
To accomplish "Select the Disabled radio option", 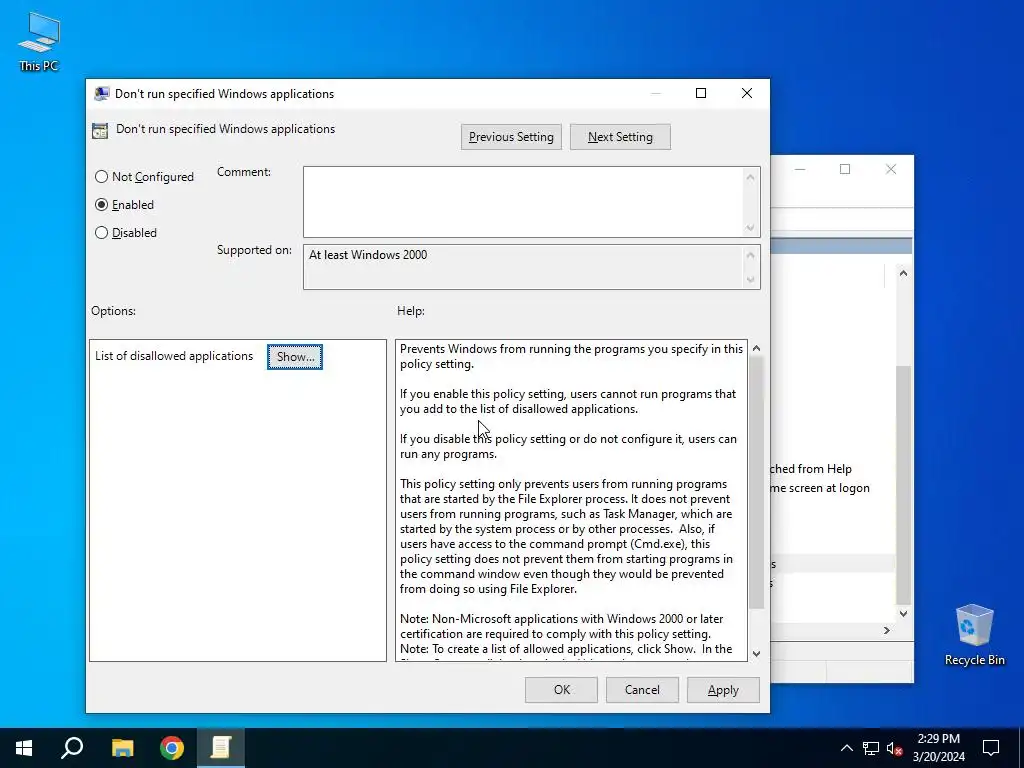I will pos(126,233).
